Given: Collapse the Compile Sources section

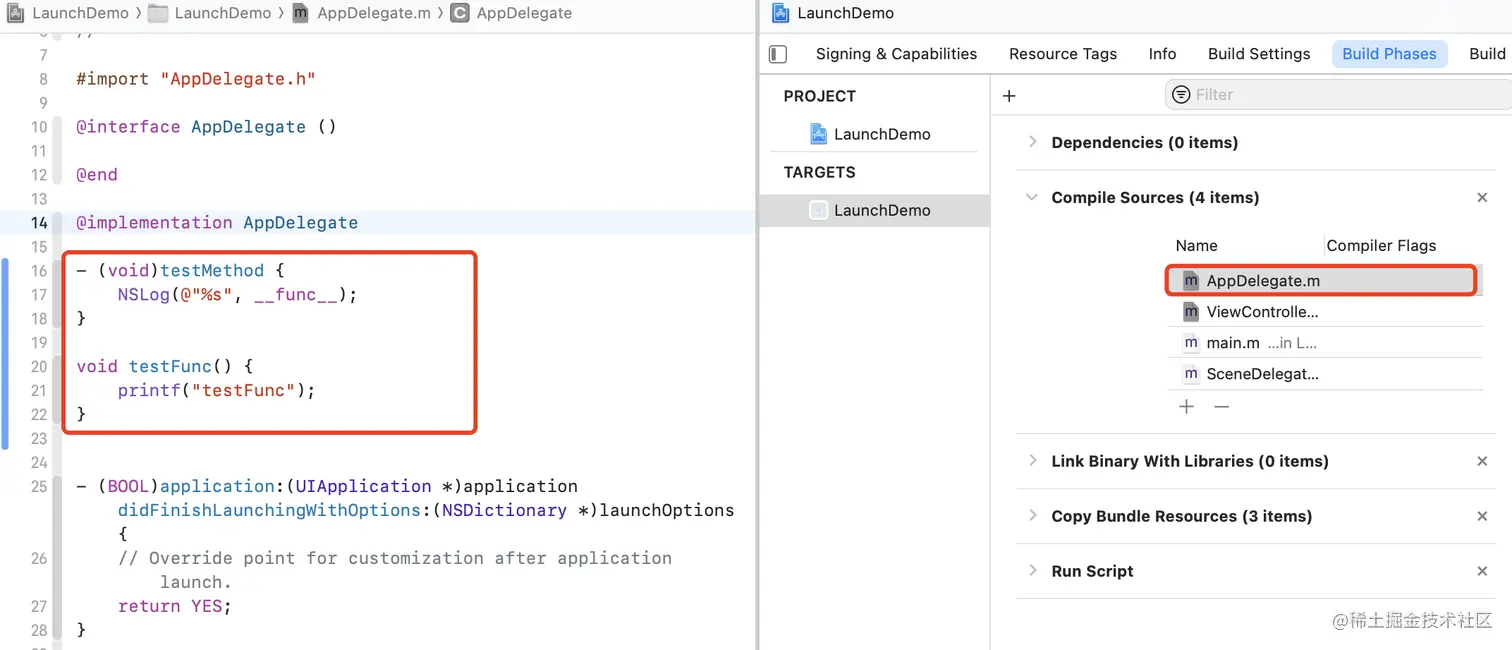Looking at the screenshot, I should (1032, 198).
